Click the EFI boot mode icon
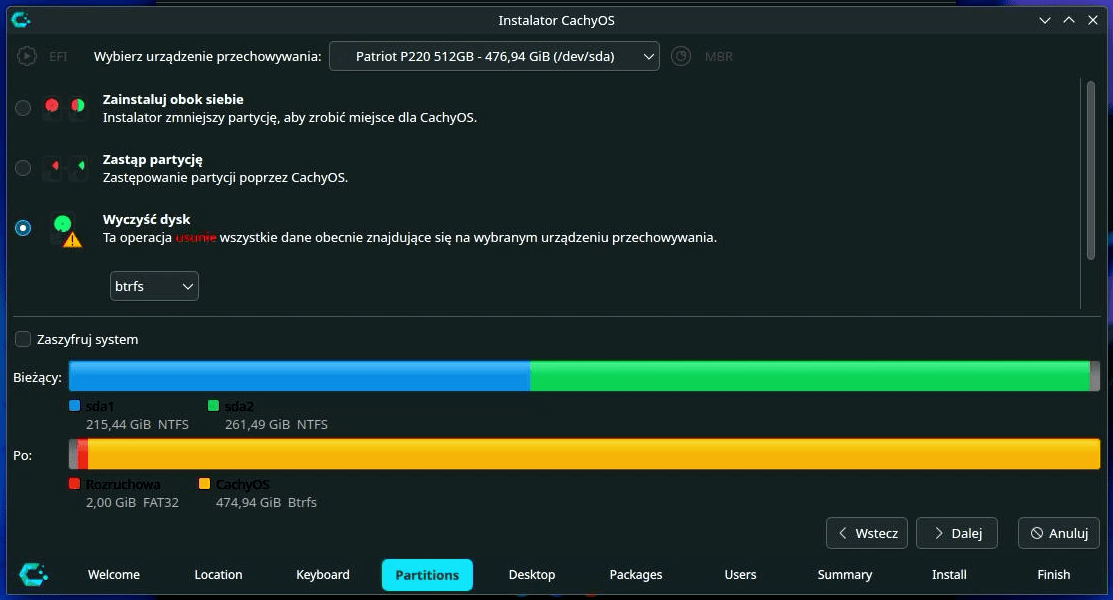This screenshot has height=600, width=1113. [27, 56]
